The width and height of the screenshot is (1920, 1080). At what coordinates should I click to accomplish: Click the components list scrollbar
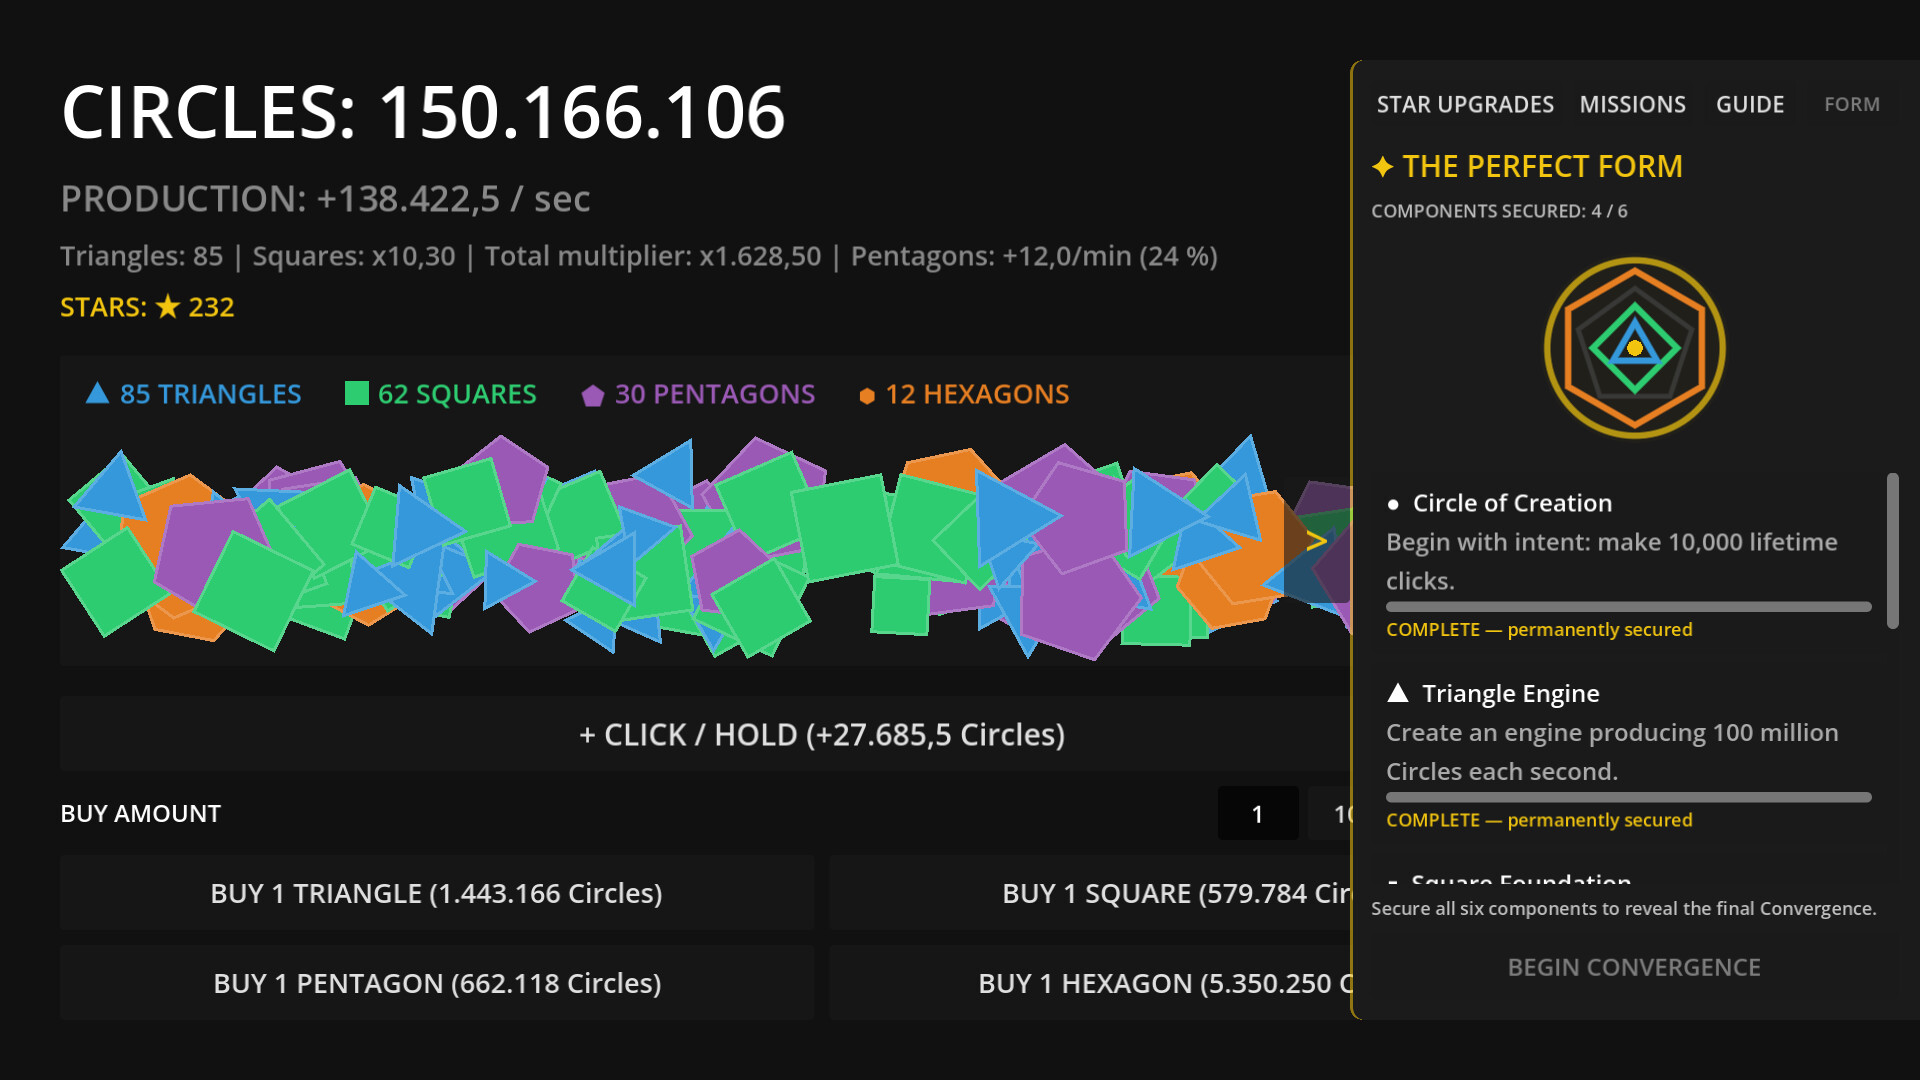(x=1892, y=551)
